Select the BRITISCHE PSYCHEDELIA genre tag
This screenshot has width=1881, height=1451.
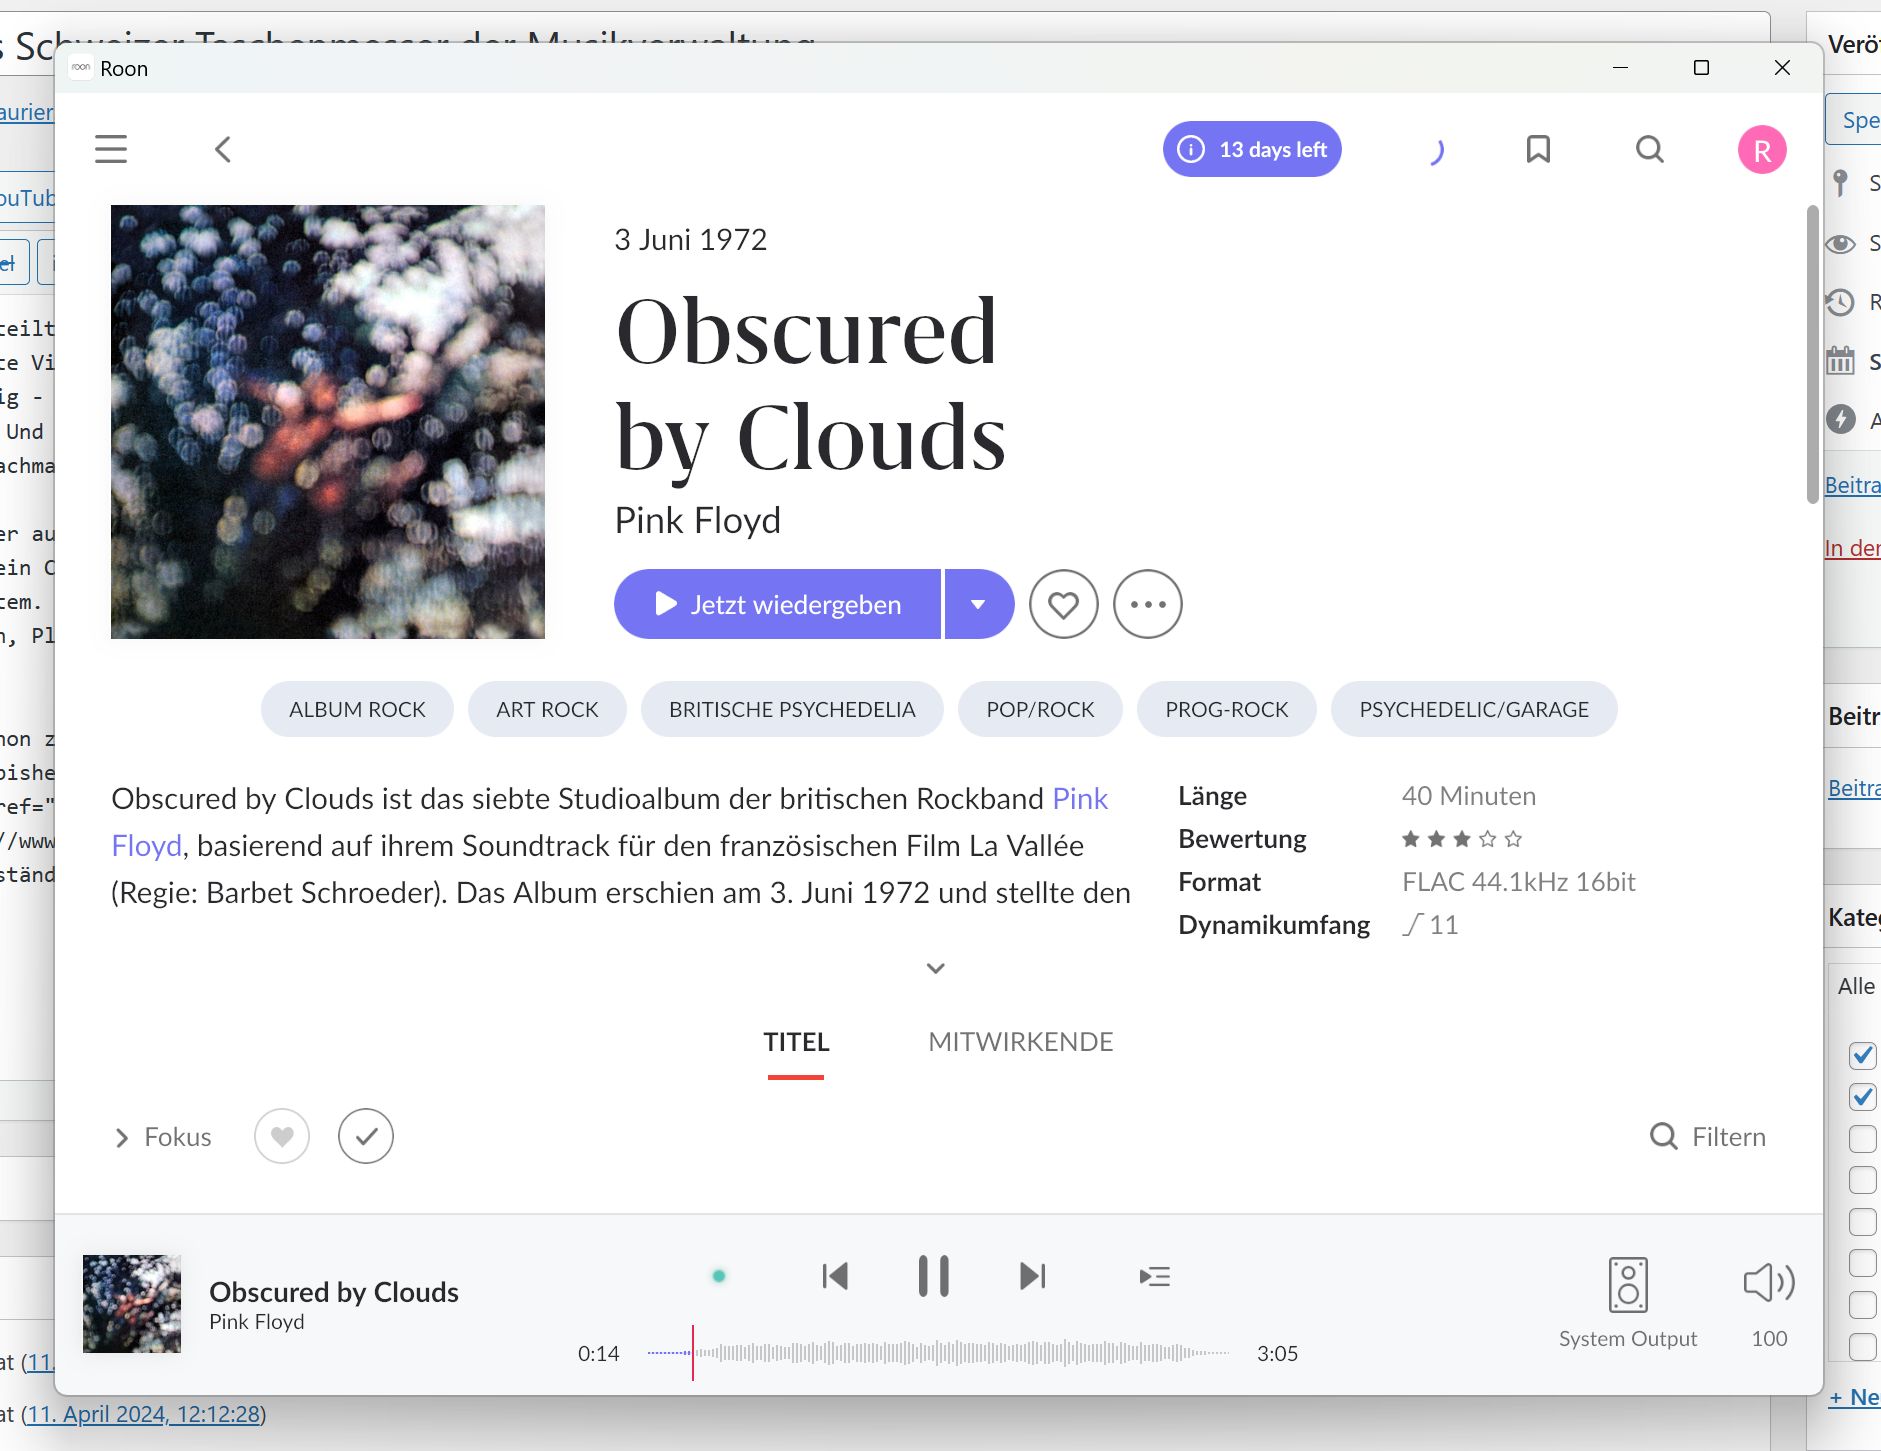click(792, 709)
